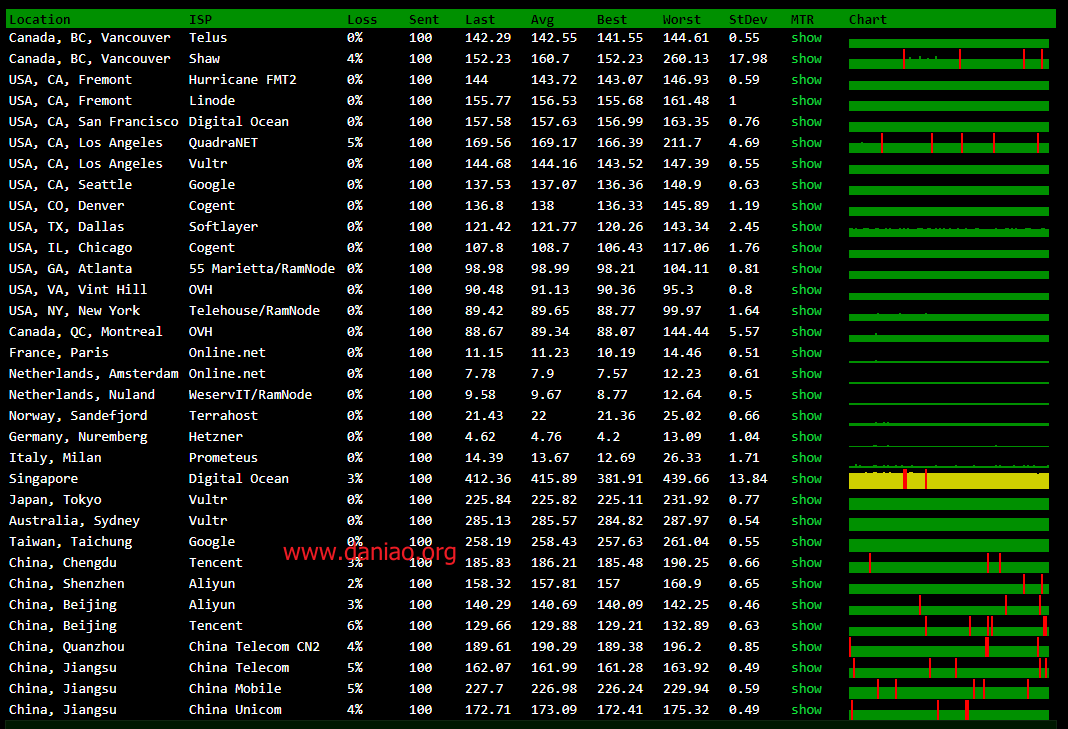The image size is (1068, 729).
Task: Open show for Nuremberg Hetzner row
Action: [x=806, y=437]
